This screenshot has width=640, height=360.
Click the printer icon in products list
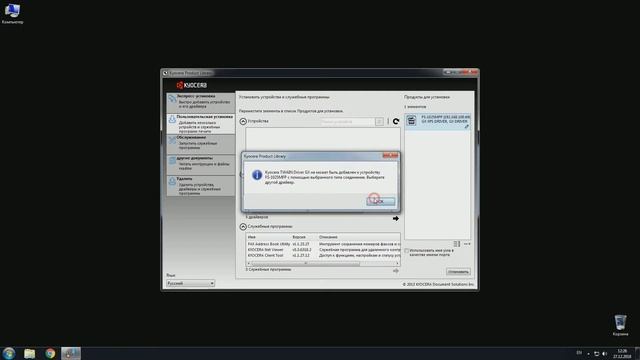(411, 120)
